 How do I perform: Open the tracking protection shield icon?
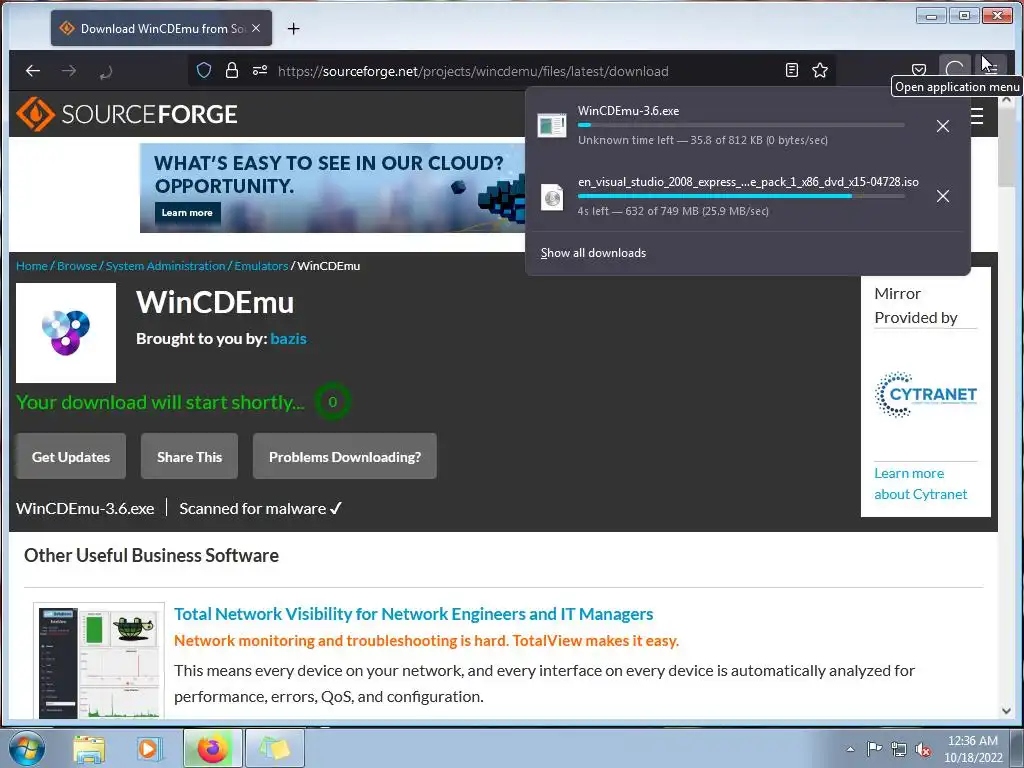tap(204, 71)
